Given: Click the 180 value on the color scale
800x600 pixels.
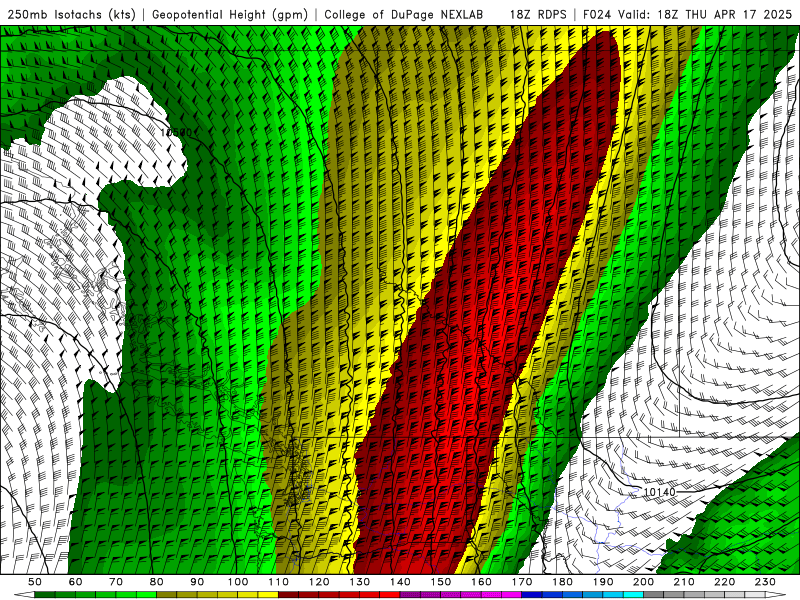Looking at the screenshot, I should pyautogui.click(x=562, y=582).
